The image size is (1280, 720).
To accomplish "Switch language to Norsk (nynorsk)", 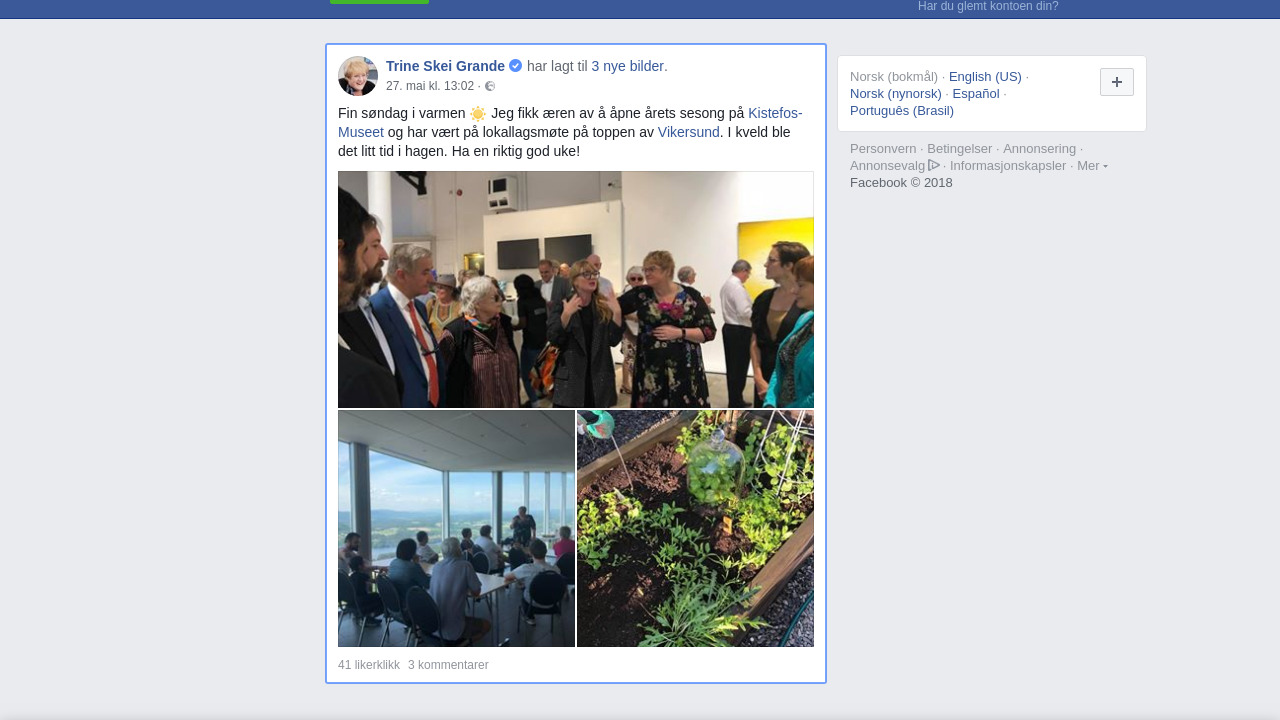I will (896, 94).
